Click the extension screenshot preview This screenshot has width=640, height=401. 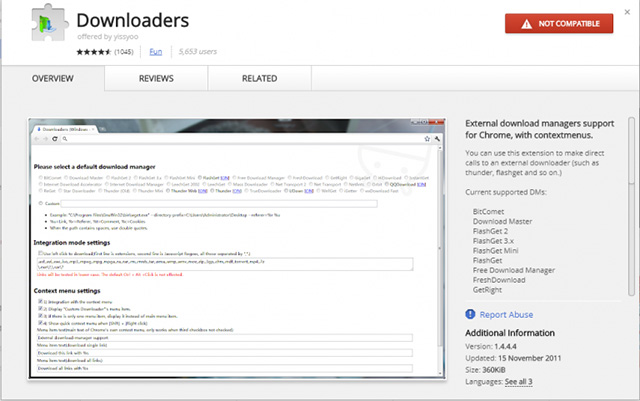point(237,249)
